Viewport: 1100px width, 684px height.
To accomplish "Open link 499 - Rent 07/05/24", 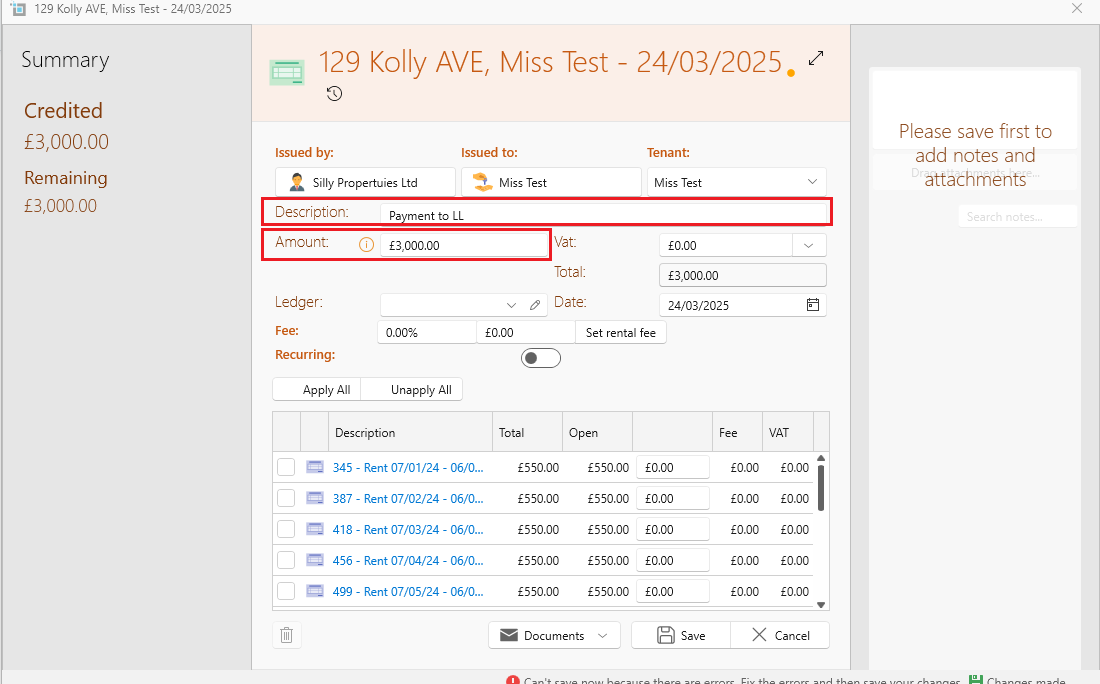I will [x=408, y=591].
